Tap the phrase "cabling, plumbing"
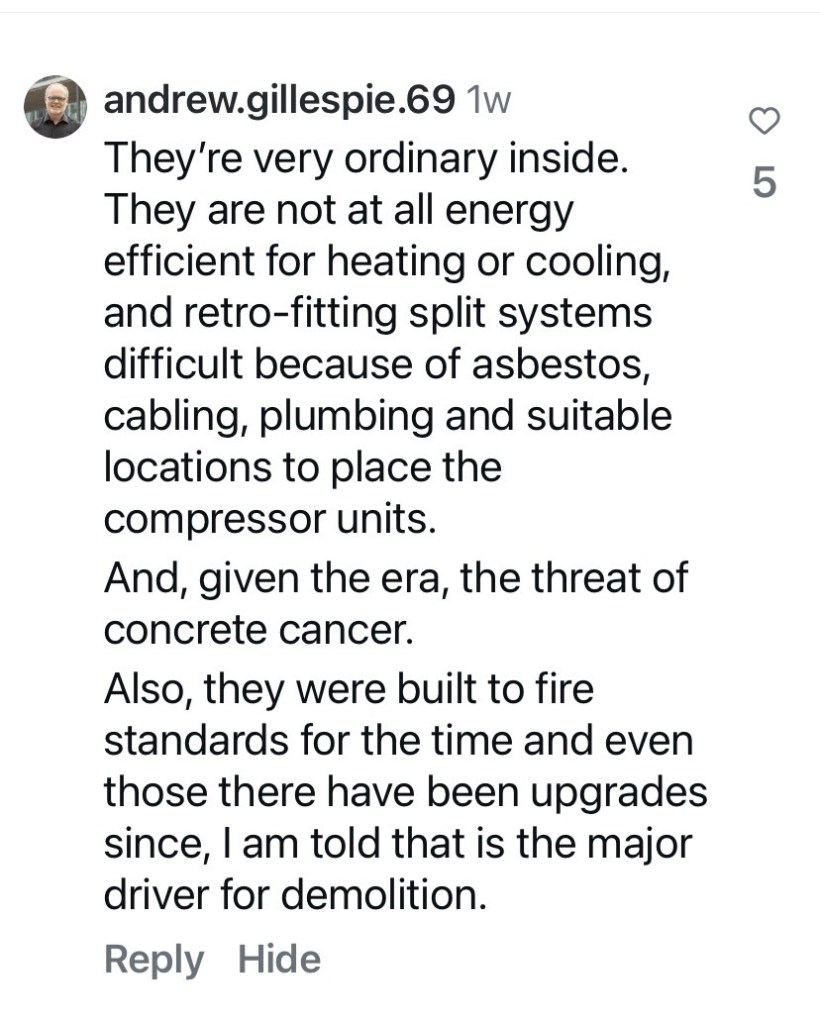Screen dimensions: 820x1024 (x=273, y=417)
